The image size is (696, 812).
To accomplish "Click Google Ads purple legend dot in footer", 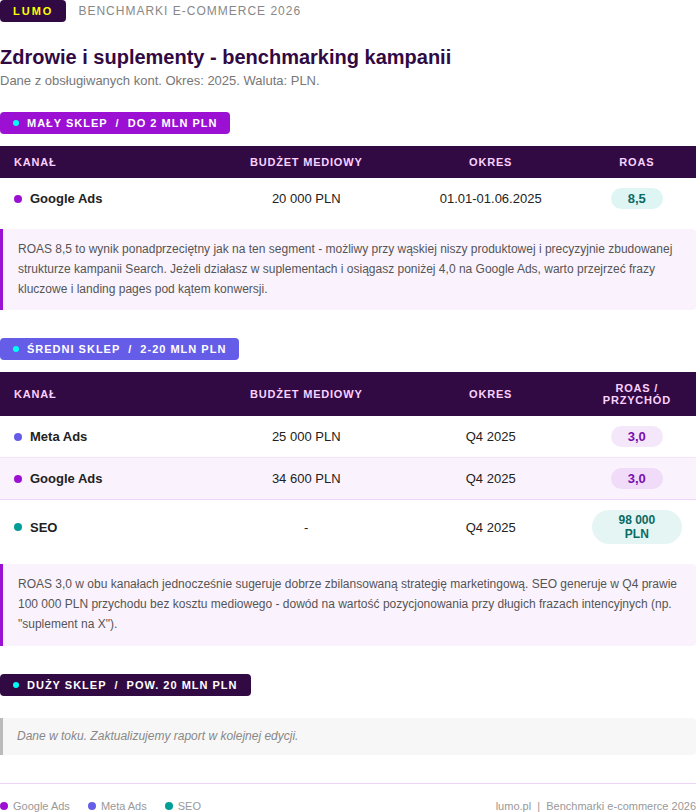I will [5, 806].
